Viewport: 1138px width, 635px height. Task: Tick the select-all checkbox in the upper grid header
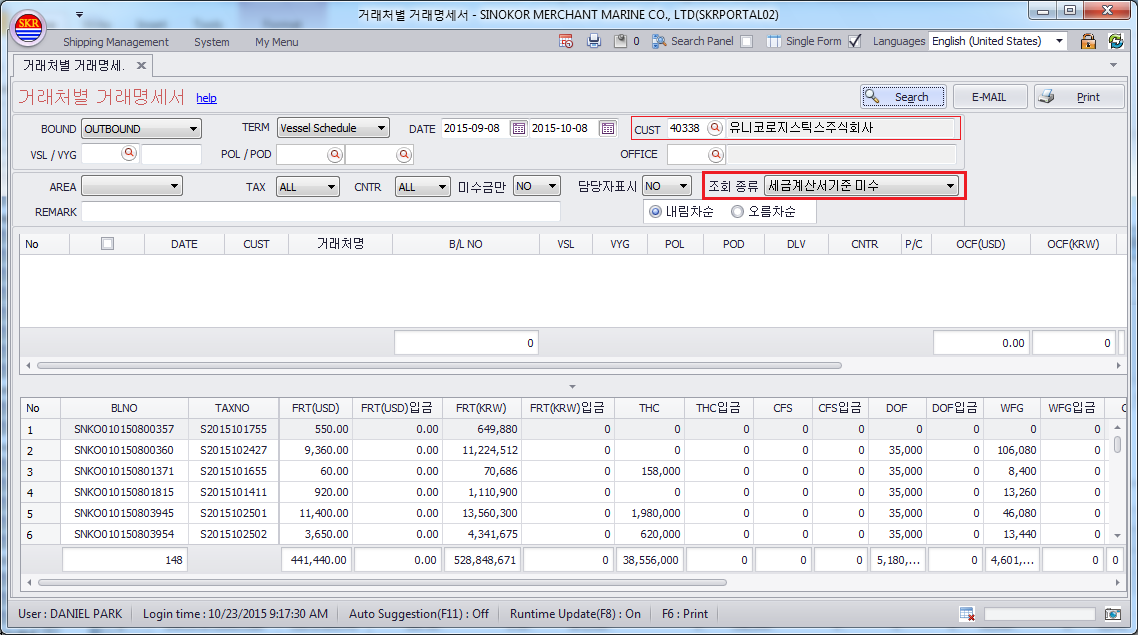107,244
